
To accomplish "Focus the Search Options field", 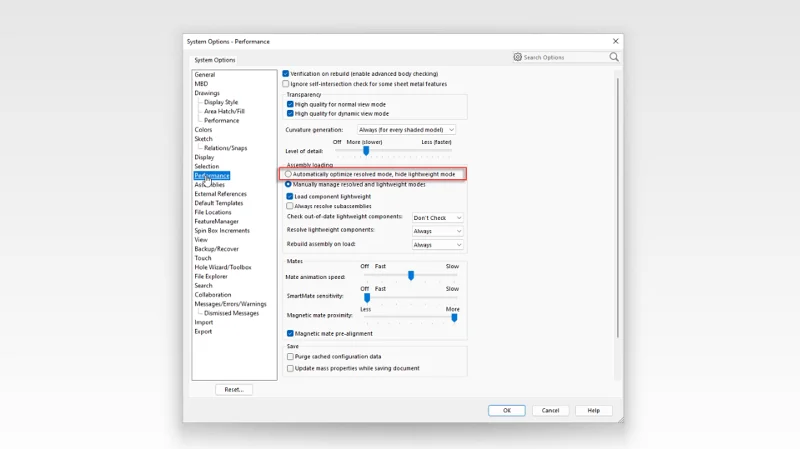I will [565, 57].
